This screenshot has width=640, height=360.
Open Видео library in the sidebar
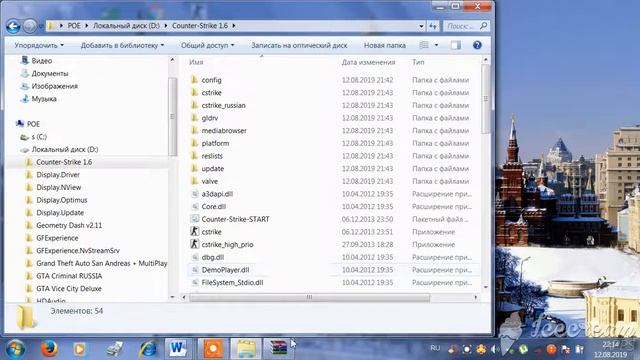coord(42,61)
